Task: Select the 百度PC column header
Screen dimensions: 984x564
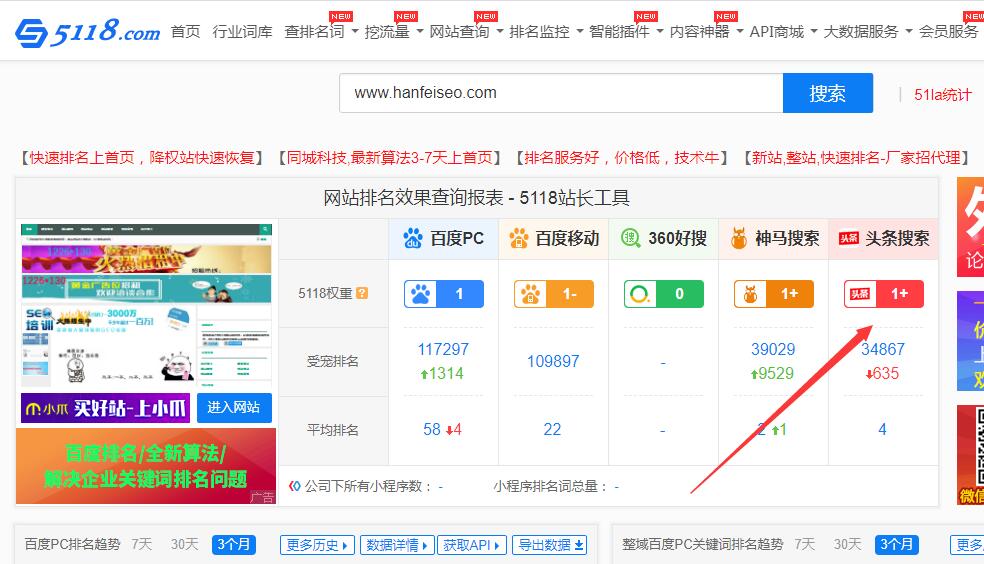Action: click(x=444, y=238)
